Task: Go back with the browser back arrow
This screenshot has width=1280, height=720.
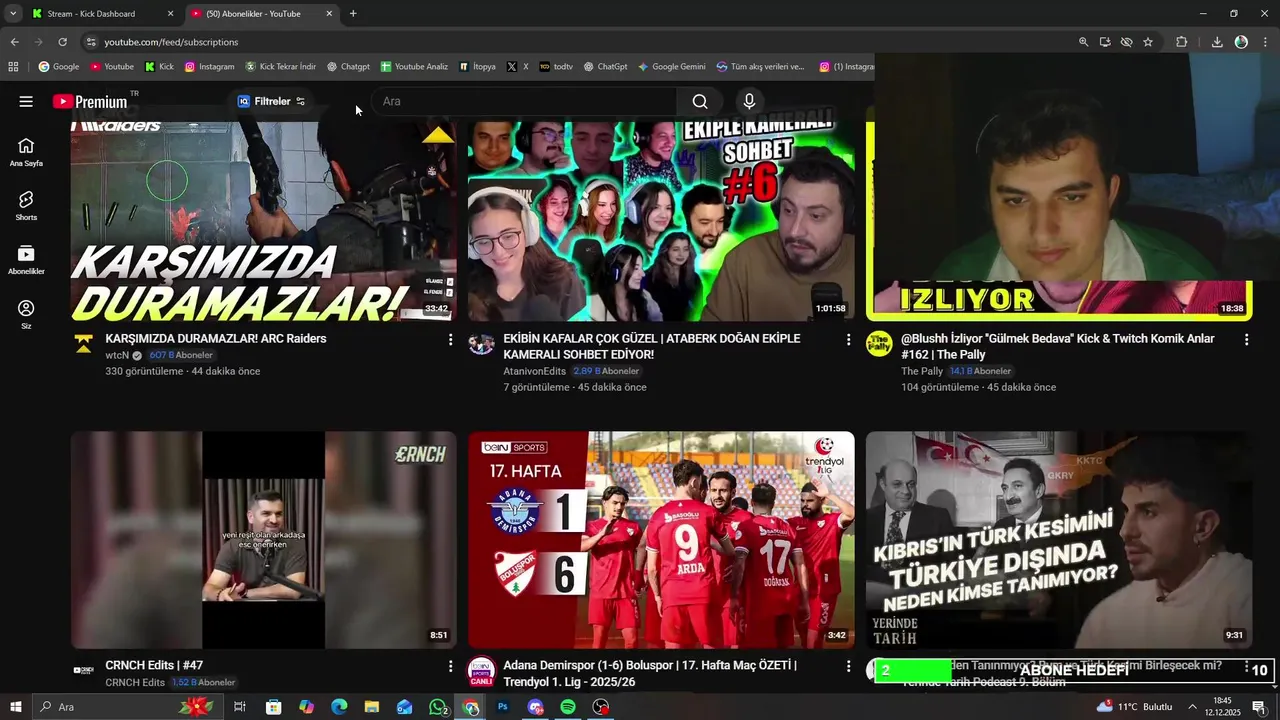Action: click(14, 42)
